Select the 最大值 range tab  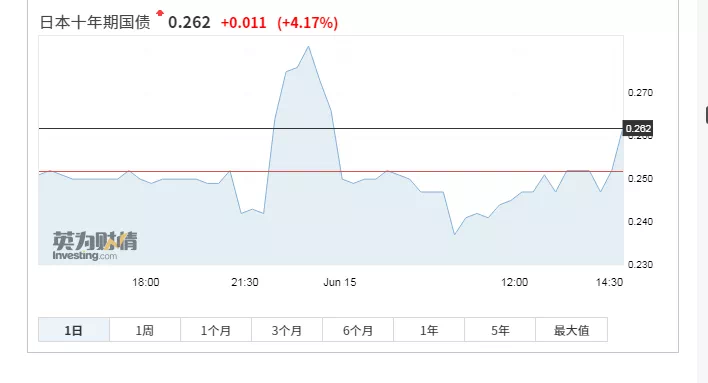click(572, 330)
